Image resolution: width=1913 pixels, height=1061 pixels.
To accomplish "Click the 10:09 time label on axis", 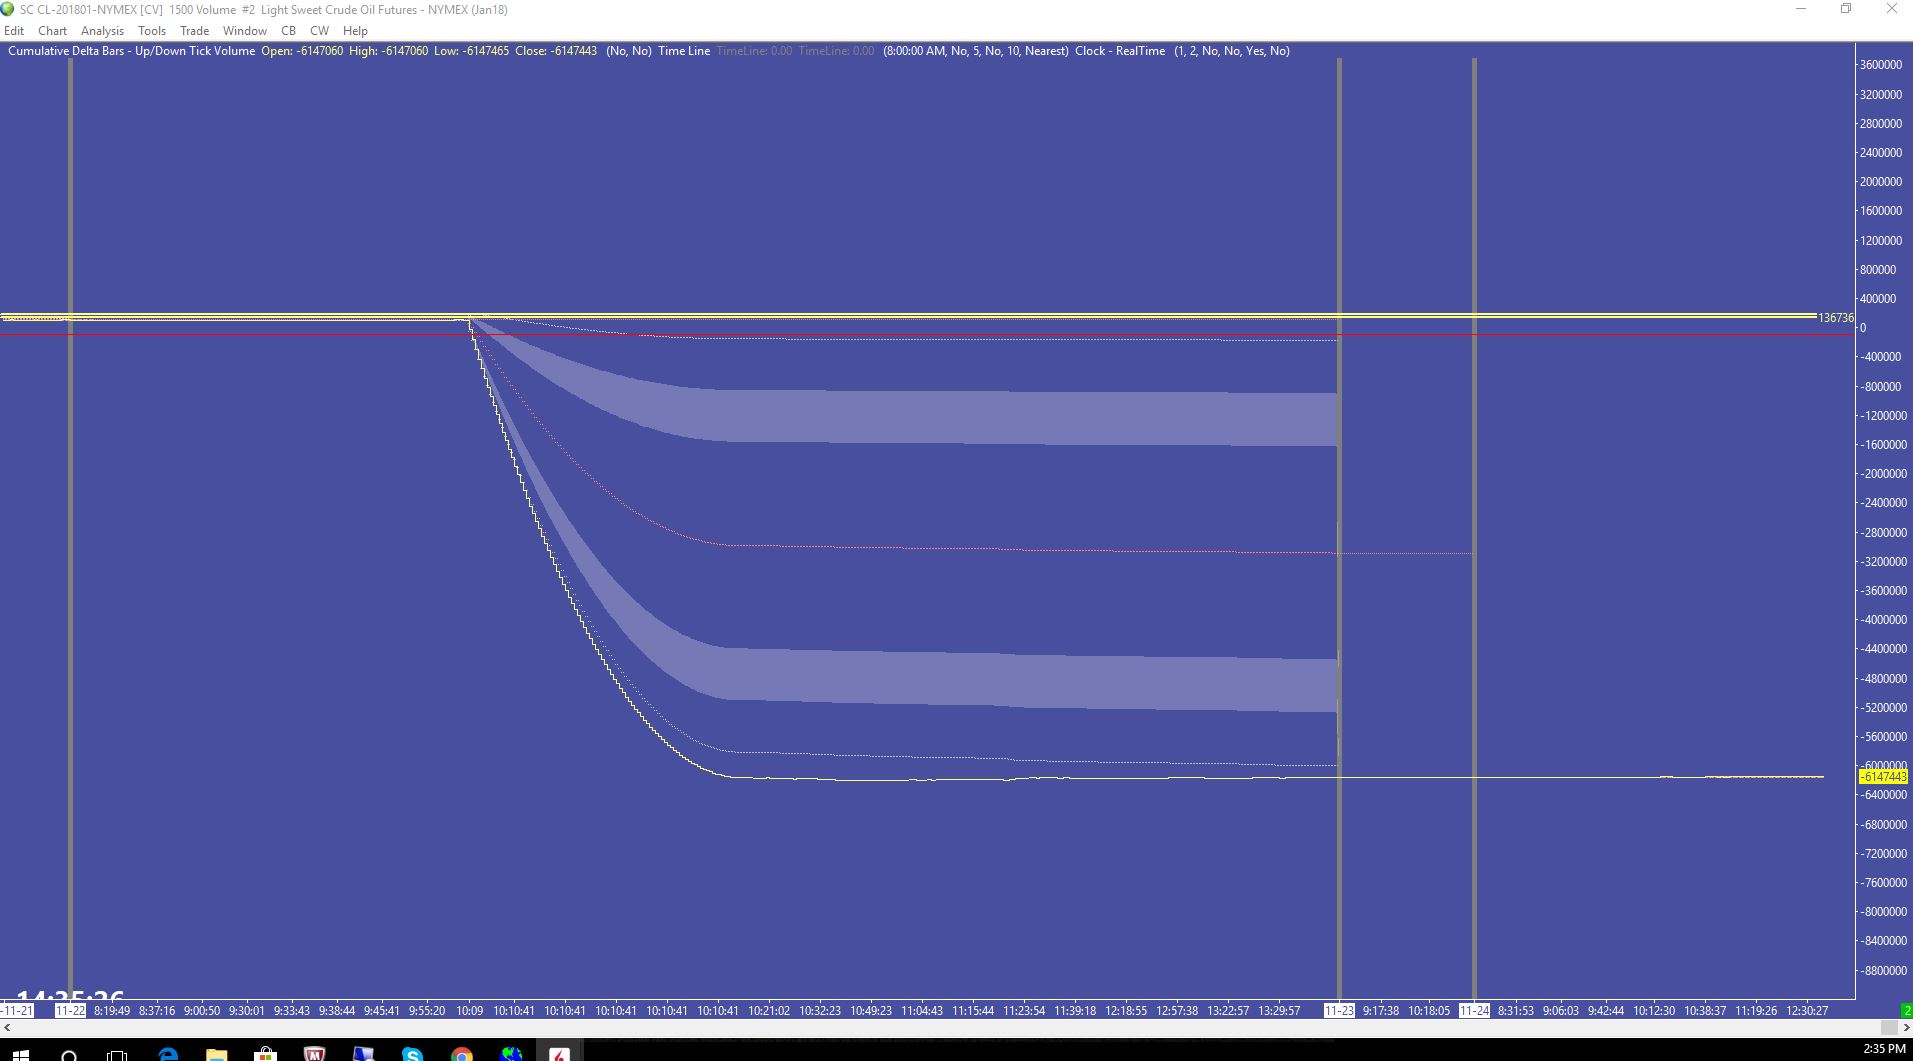I will pos(469,1010).
